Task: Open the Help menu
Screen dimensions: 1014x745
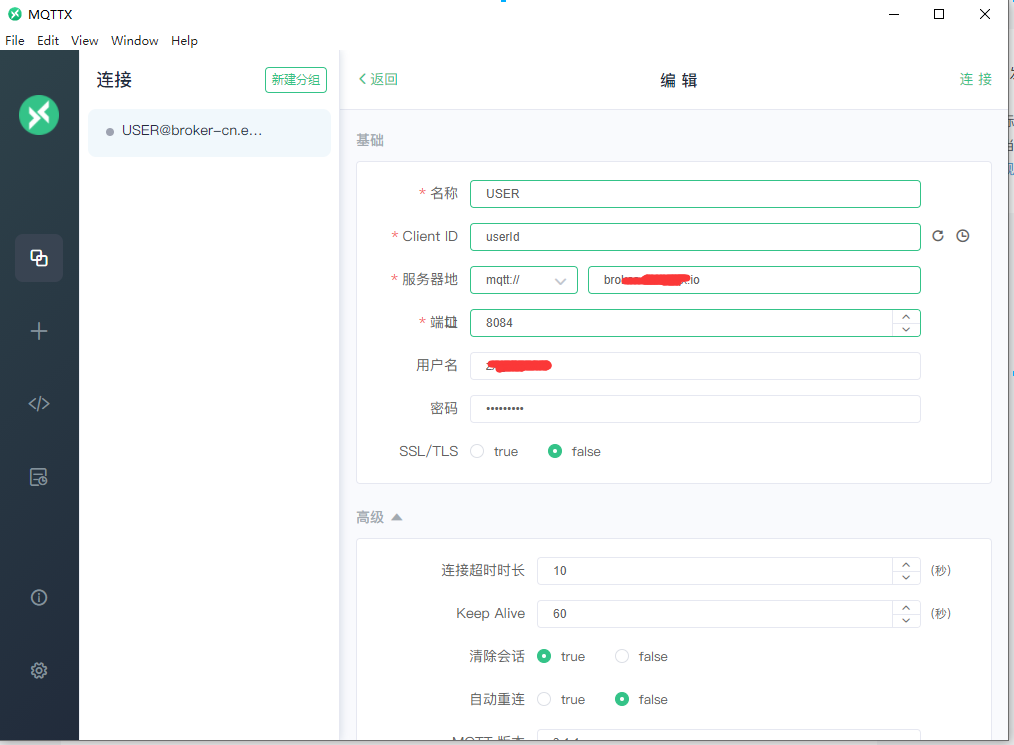Action: 184,41
